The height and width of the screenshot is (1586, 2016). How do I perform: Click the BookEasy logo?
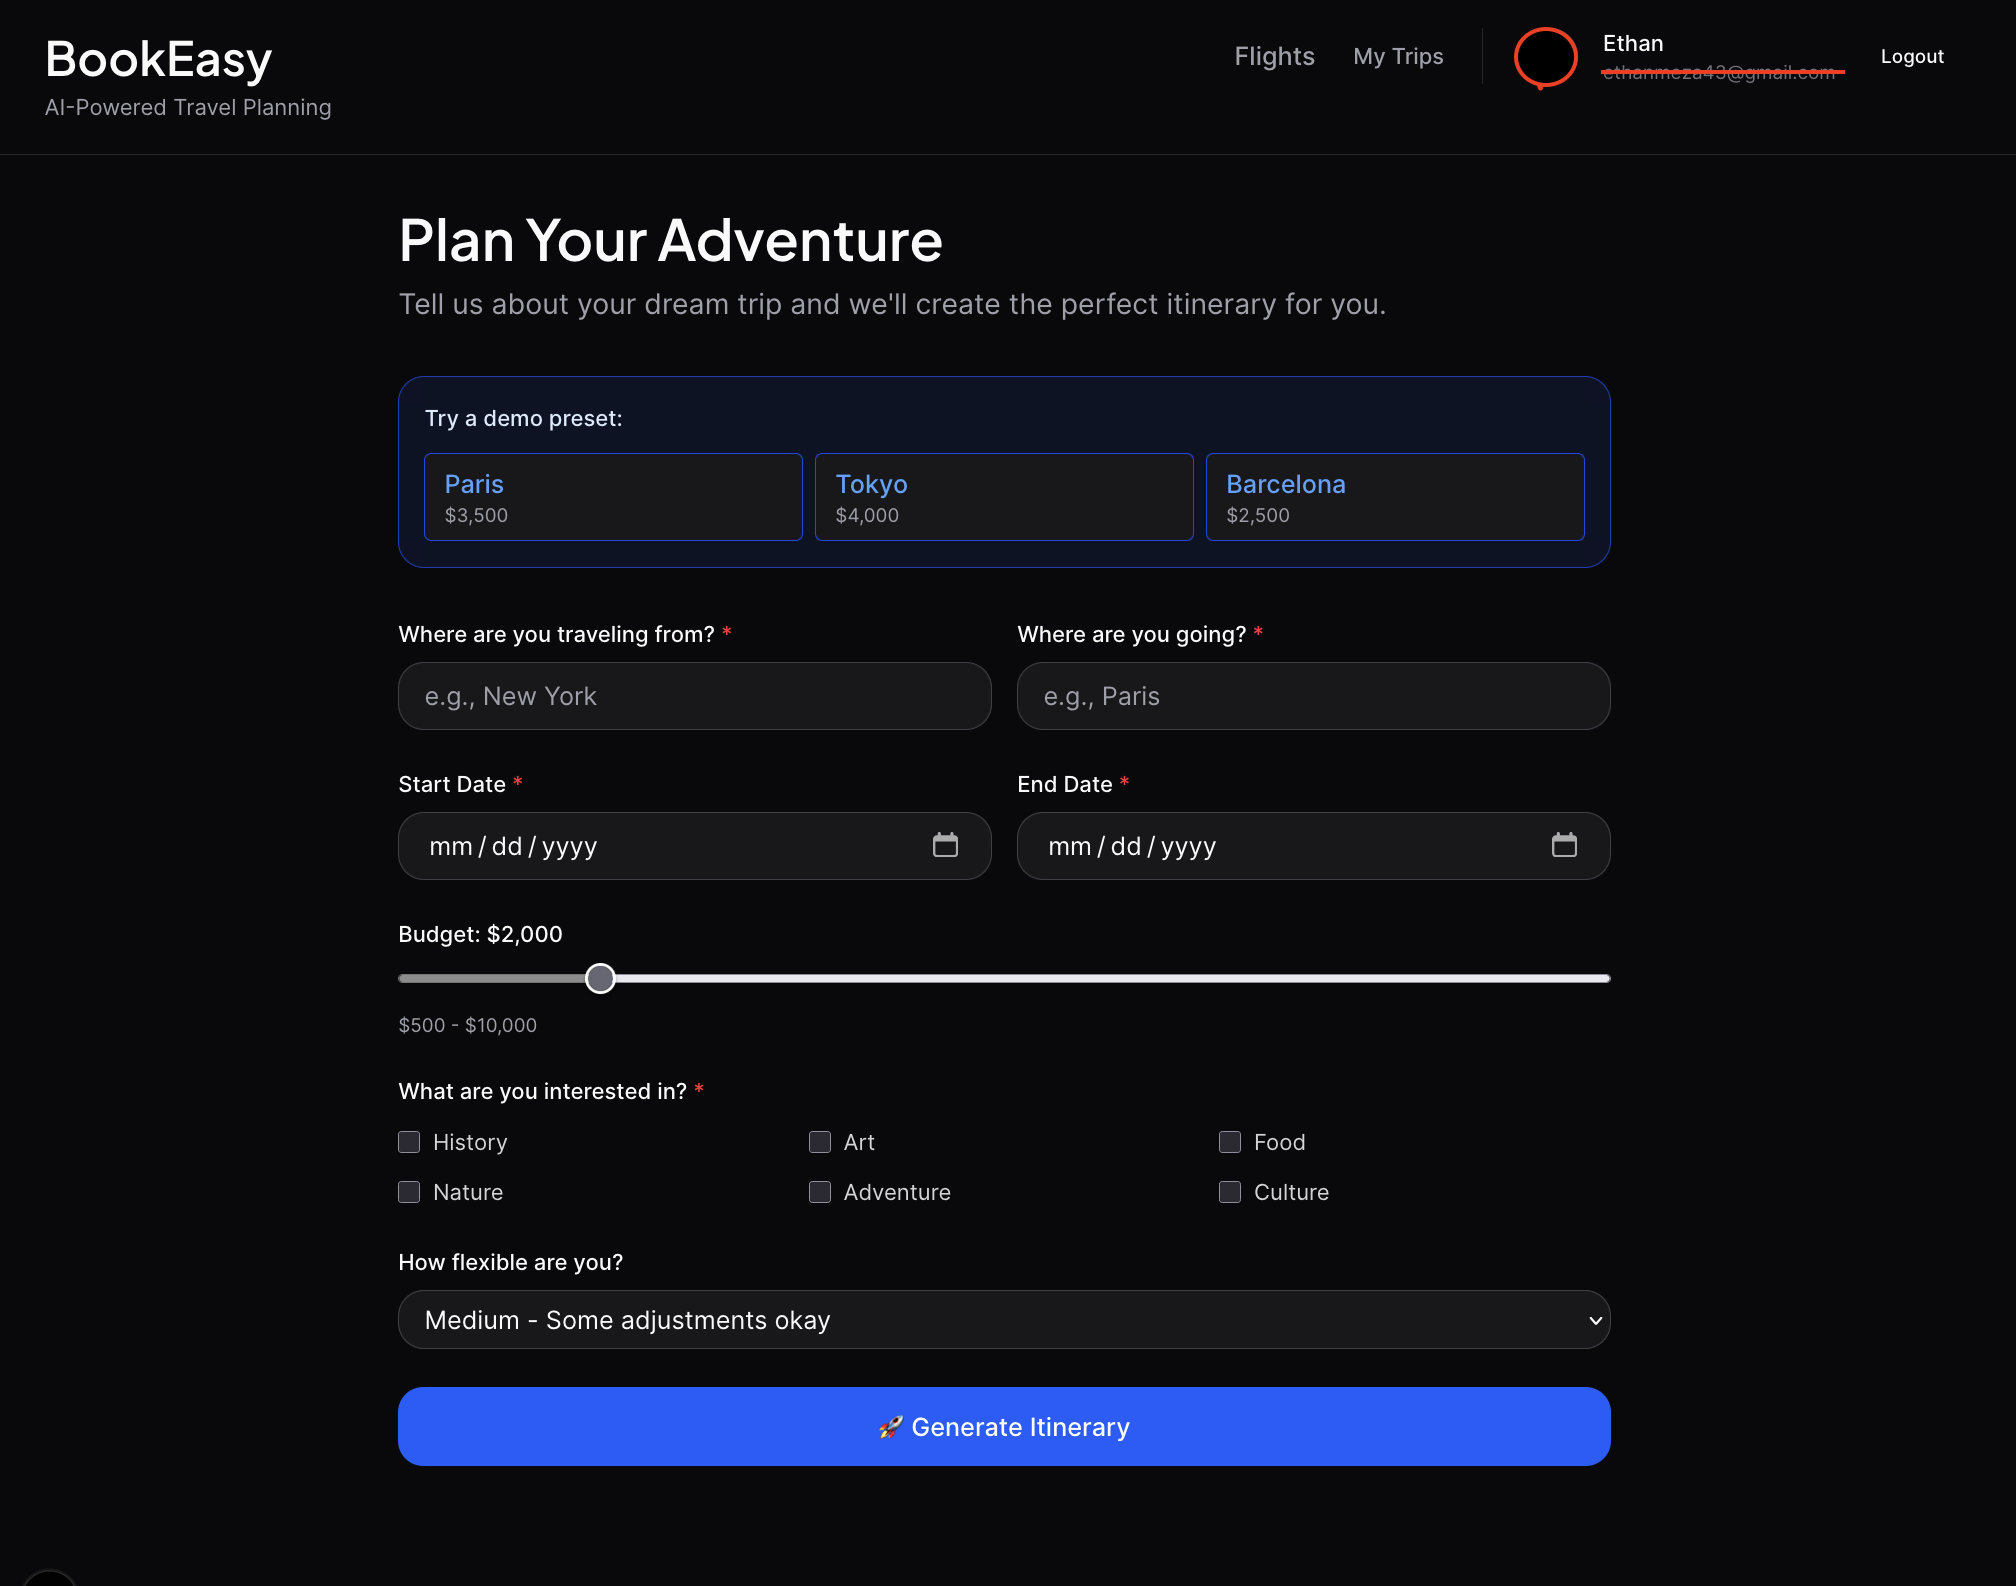pyautogui.click(x=159, y=59)
